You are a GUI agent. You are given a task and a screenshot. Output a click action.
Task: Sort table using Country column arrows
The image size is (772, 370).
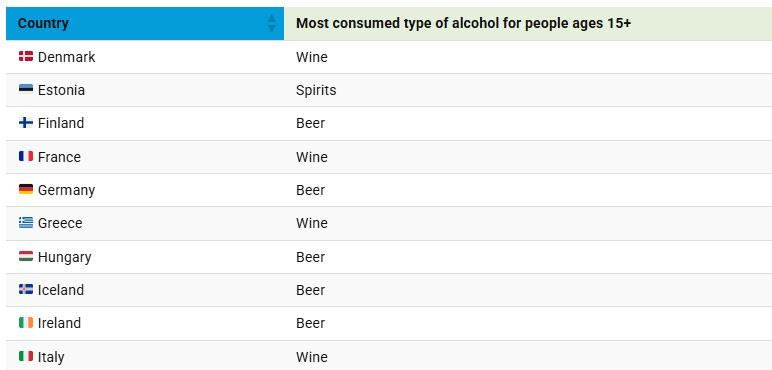(272, 23)
